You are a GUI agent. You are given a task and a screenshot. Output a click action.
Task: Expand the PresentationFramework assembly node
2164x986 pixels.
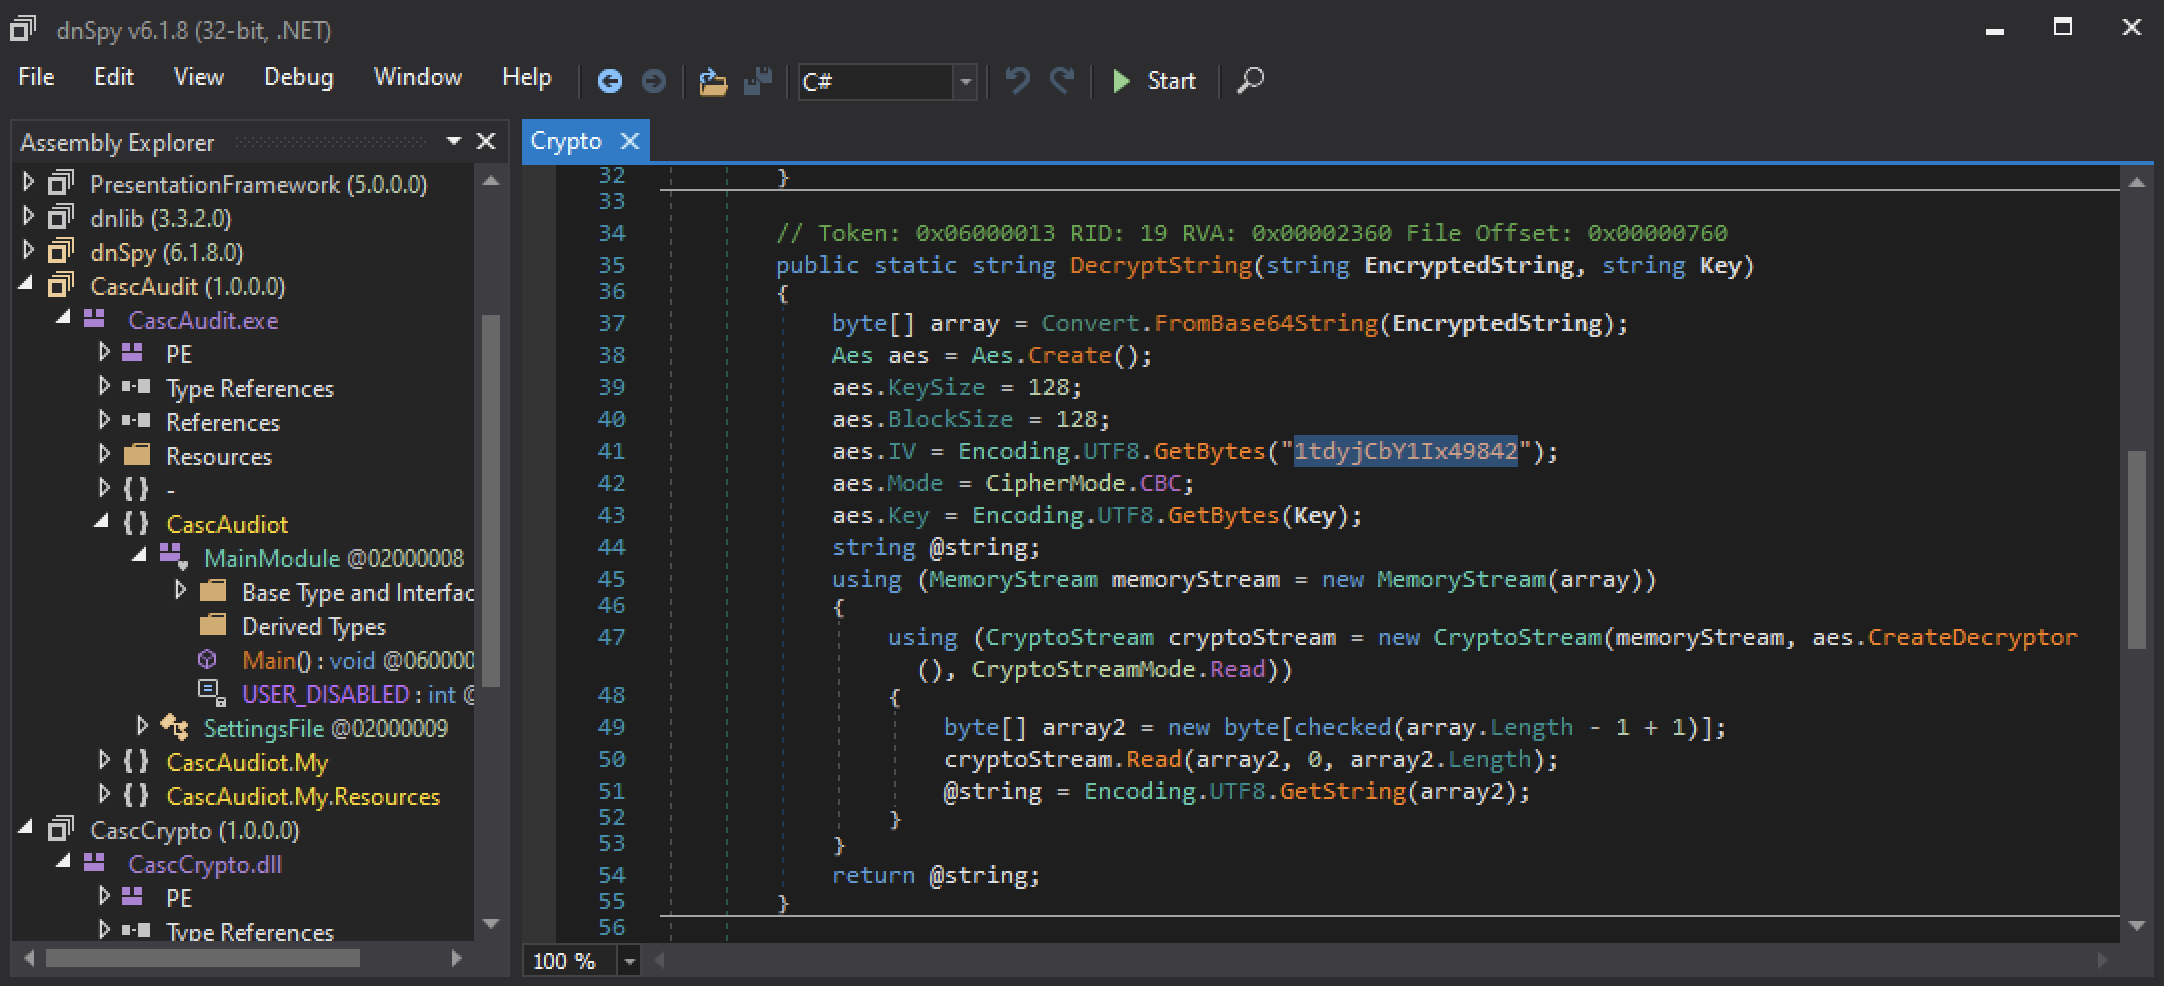28,183
